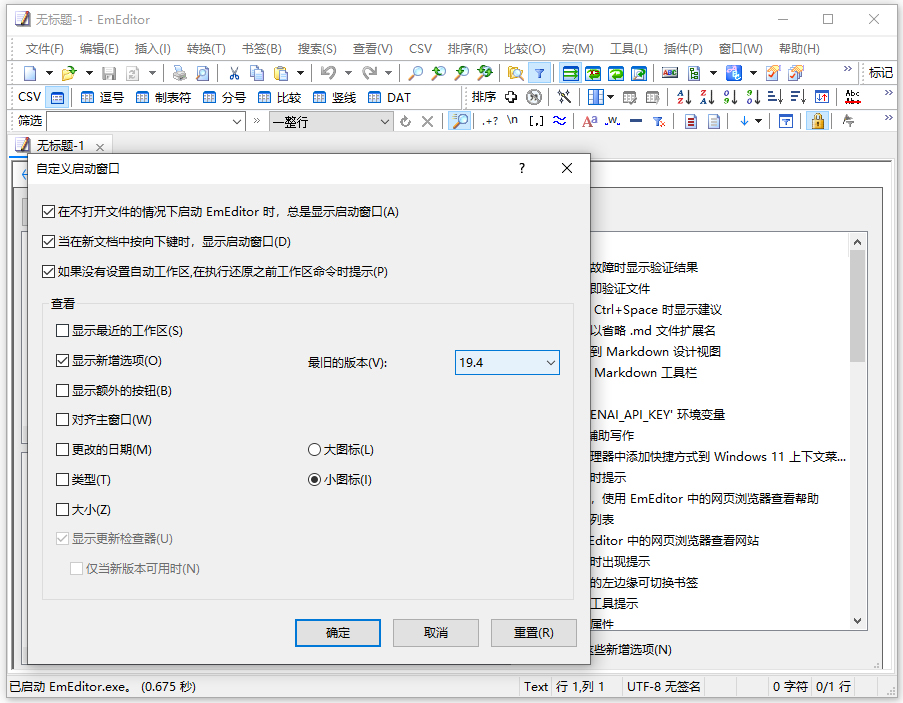Select the CSV comma delimiter mode (逗号)
The image size is (903, 703).
pyautogui.click(x=100, y=97)
